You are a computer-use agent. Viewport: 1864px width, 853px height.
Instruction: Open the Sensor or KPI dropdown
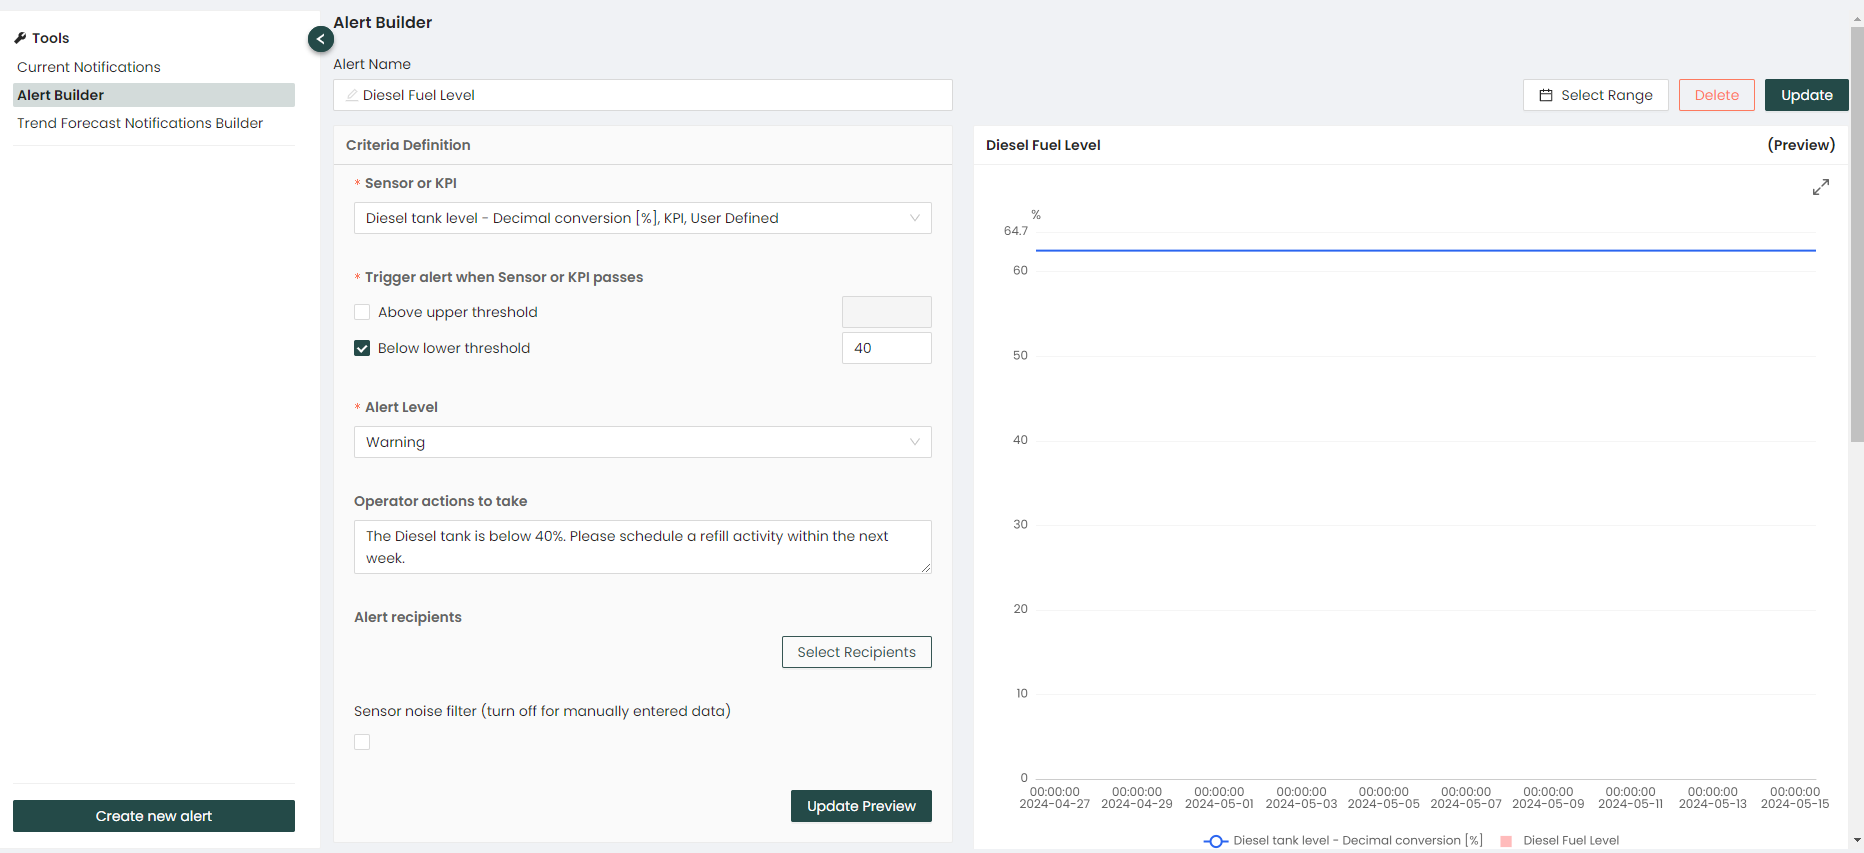pos(642,218)
